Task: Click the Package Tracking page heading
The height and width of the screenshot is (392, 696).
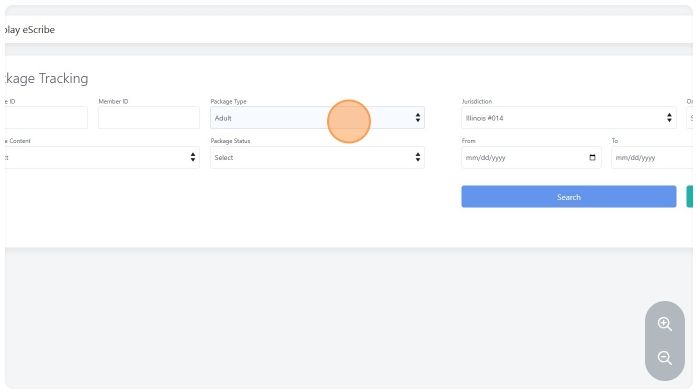Action: pyautogui.click(x=47, y=78)
